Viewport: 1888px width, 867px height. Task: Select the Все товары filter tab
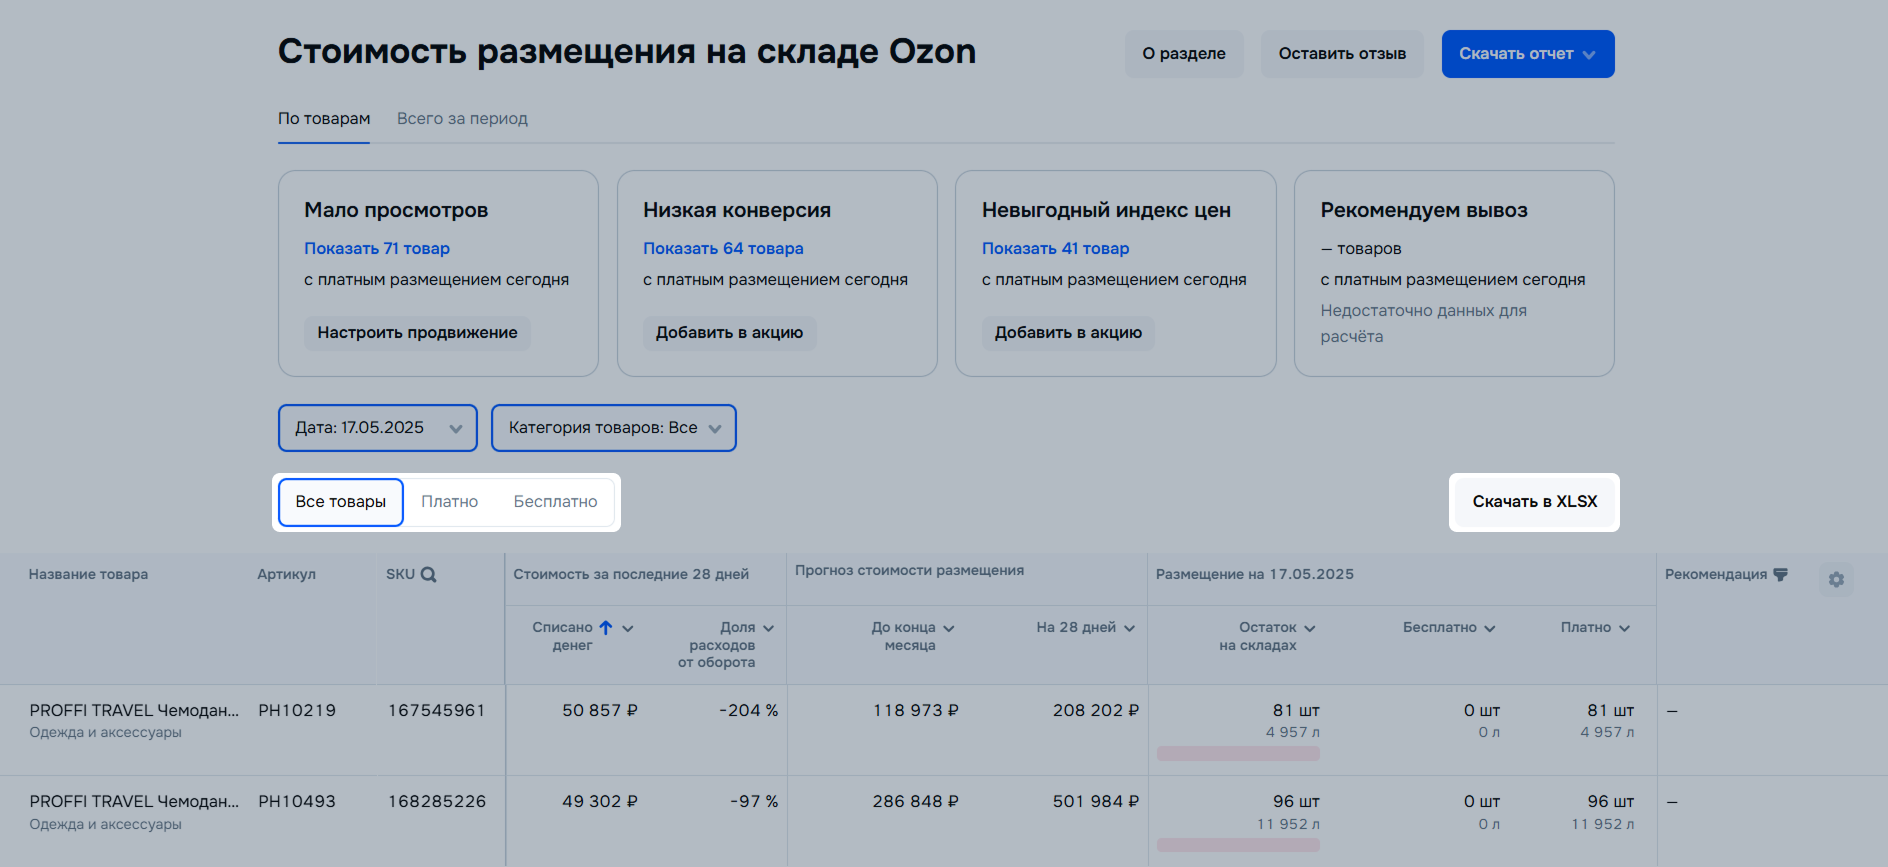point(341,502)
